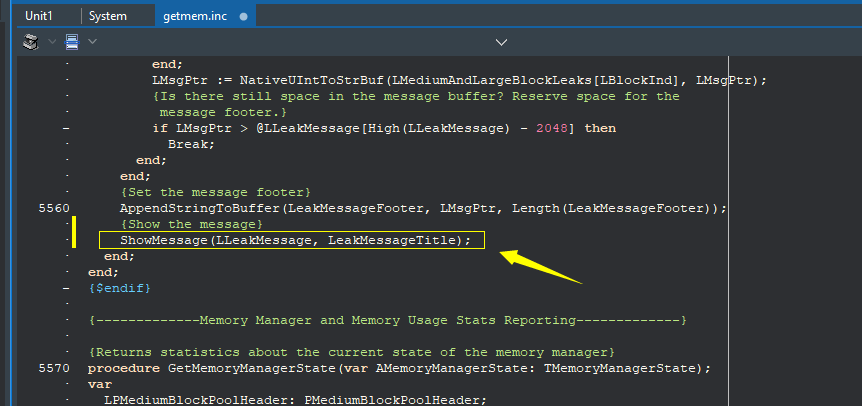Click the AppendStringToBuffer code line

[423, 209]
